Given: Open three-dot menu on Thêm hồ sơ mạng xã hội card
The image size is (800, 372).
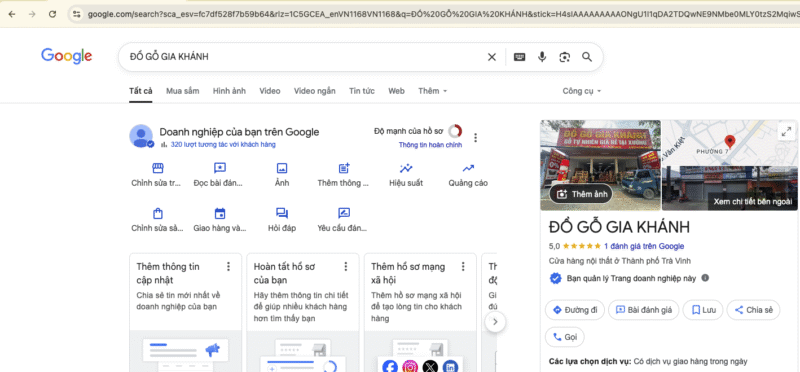Looking at the screenshot, I should click(463, 266).
